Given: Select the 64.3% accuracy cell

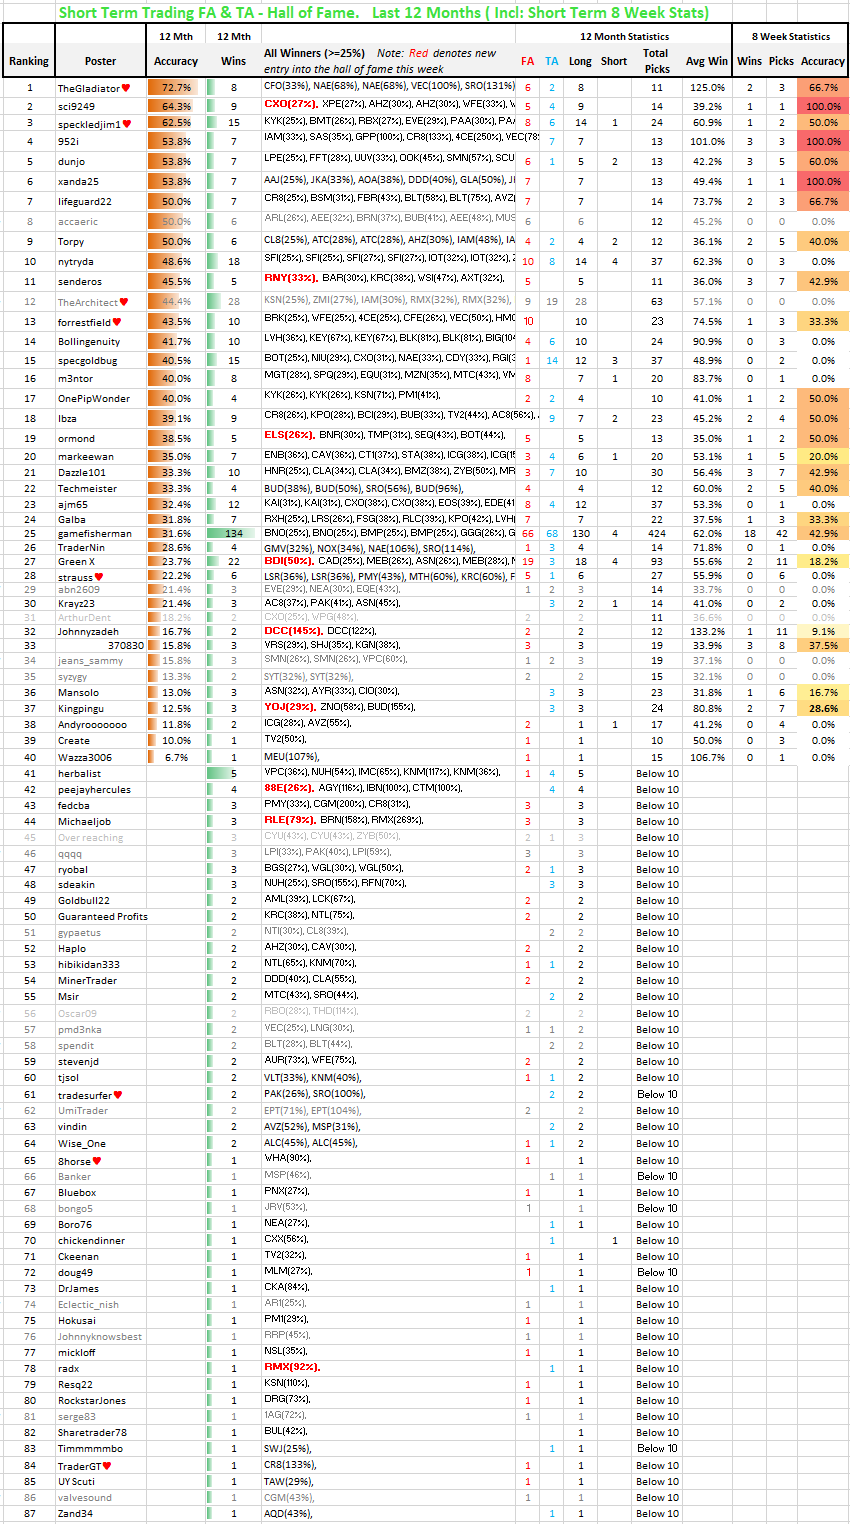Looking at the screenshot, I should click(x=177, y=105).
